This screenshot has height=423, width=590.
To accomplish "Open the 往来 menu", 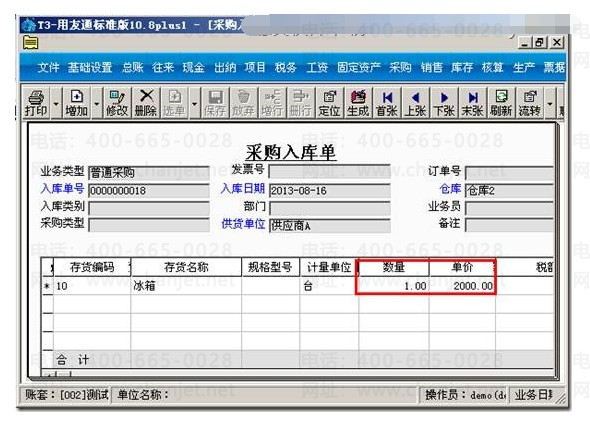I will click(x=163, y=67).
